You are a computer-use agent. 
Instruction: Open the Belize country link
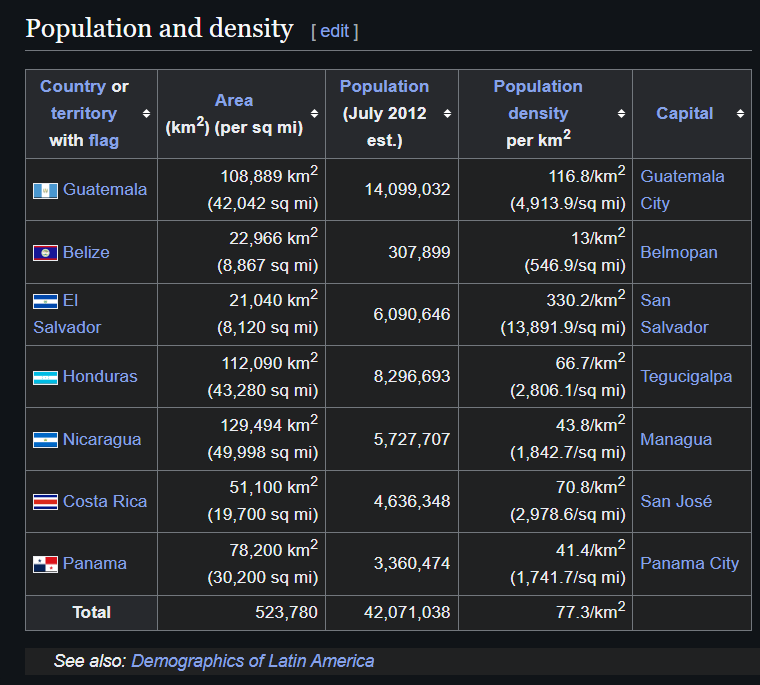tap(86, 253)
